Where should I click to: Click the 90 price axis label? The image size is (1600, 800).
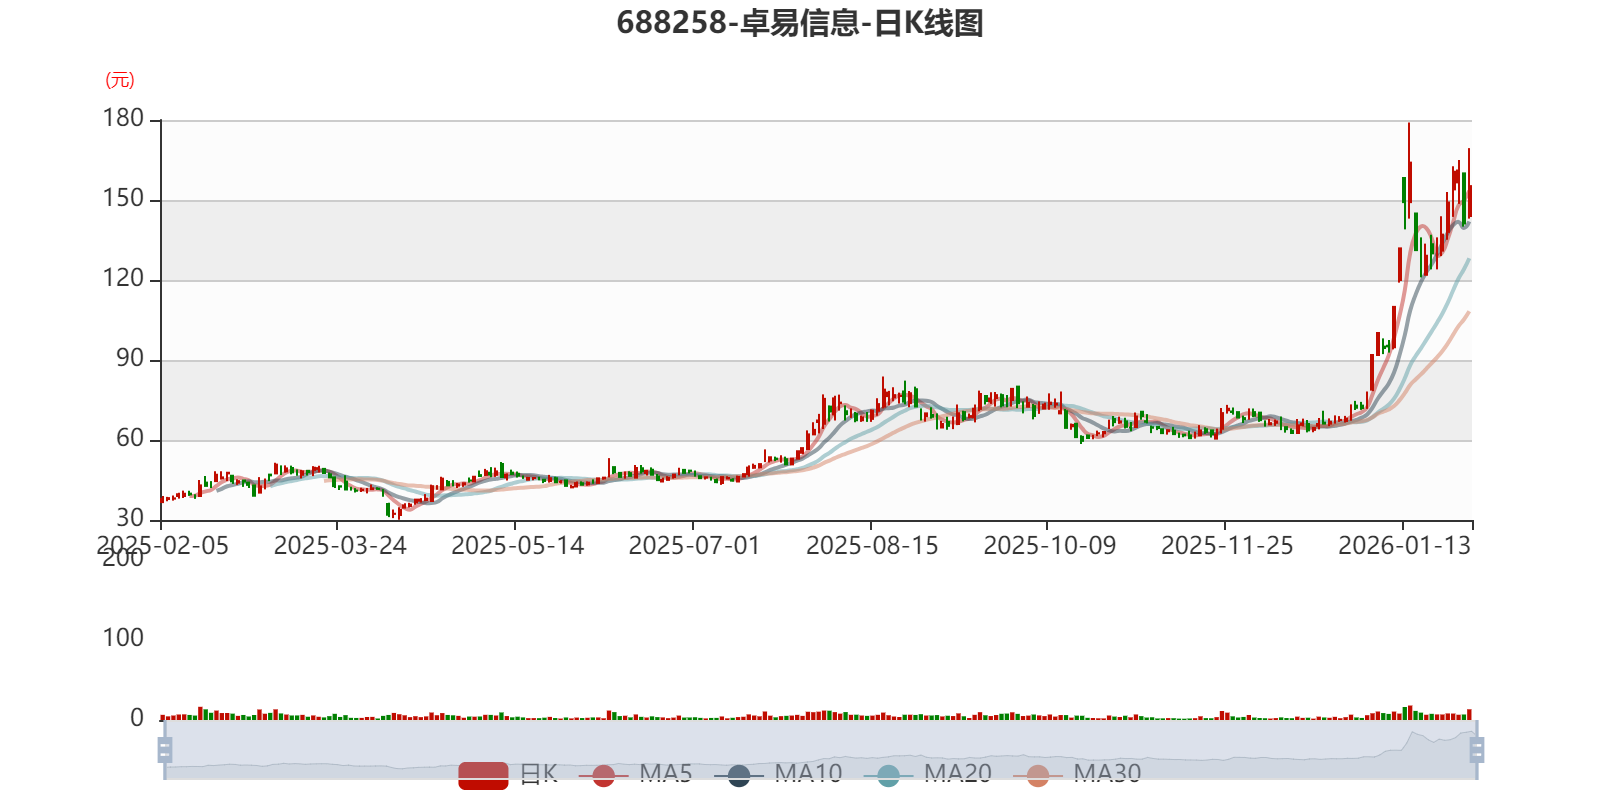(x=130, y=358)
